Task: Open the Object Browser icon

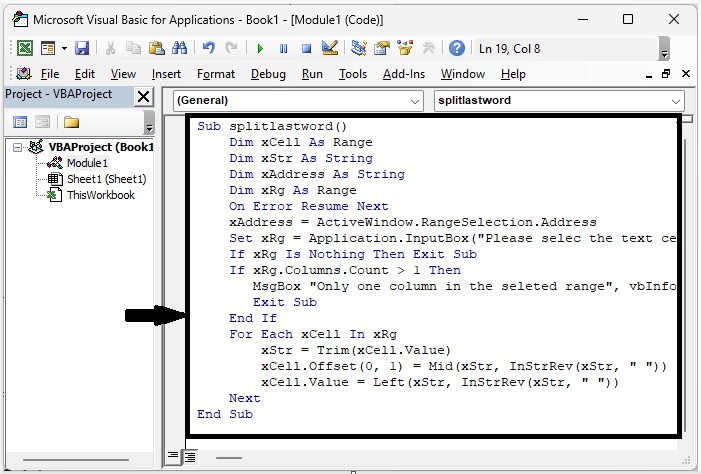Action: coord(405,48)
